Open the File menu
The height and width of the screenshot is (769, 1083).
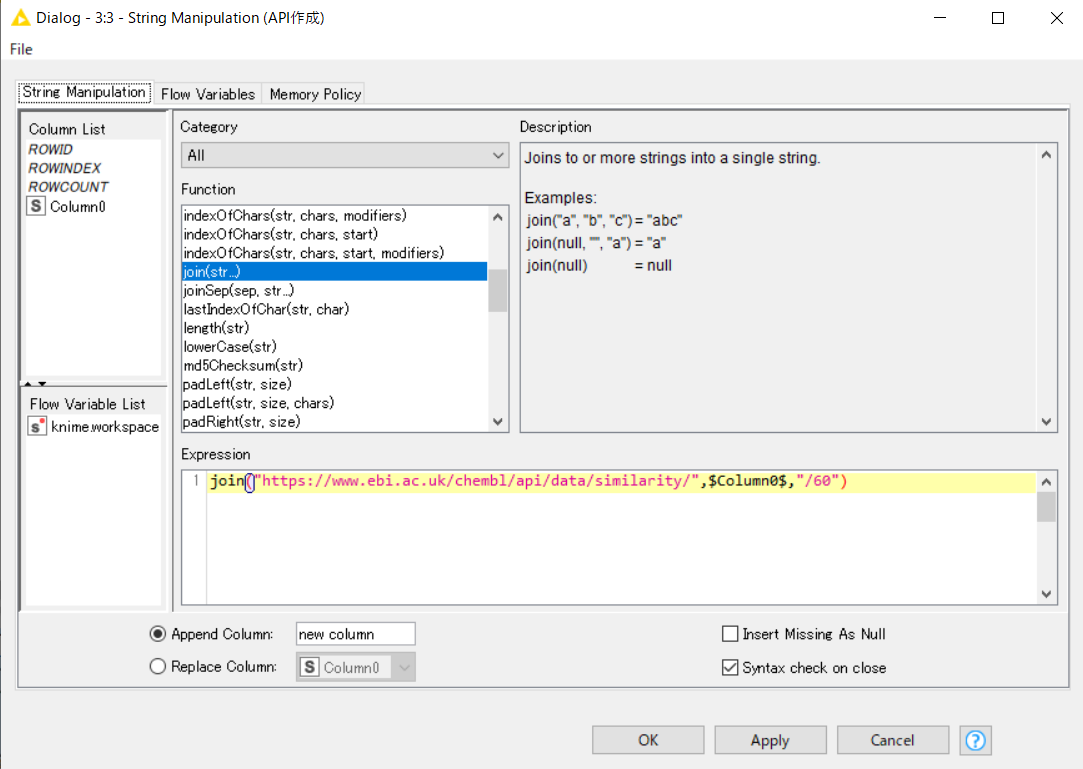tap(20, 48)
